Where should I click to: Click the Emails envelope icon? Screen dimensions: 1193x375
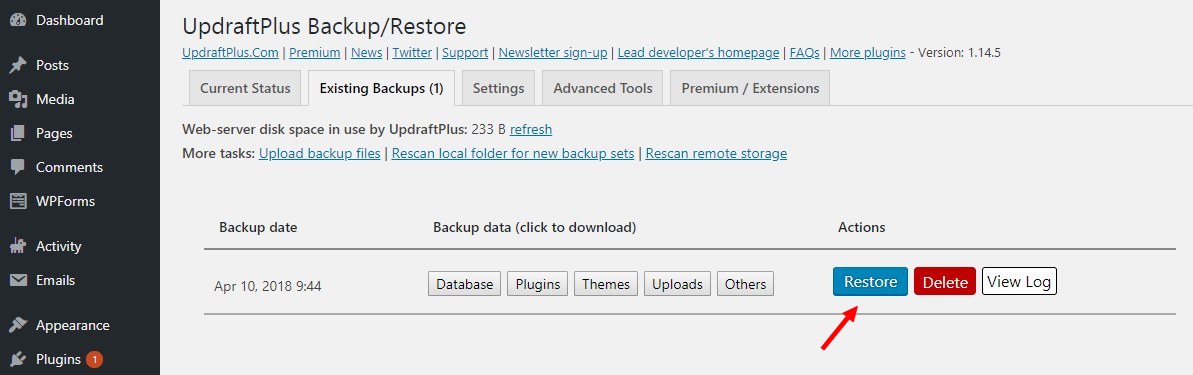point(17,281)
